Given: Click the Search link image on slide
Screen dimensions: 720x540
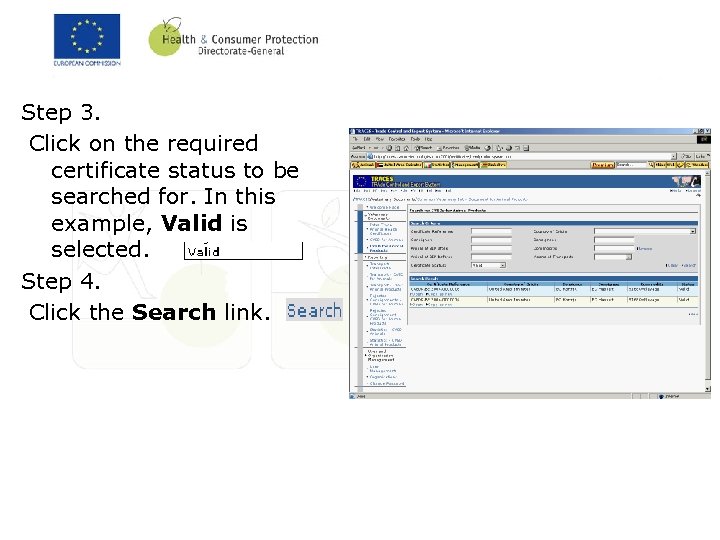Looking at the screenshot, I should [314, 310].
